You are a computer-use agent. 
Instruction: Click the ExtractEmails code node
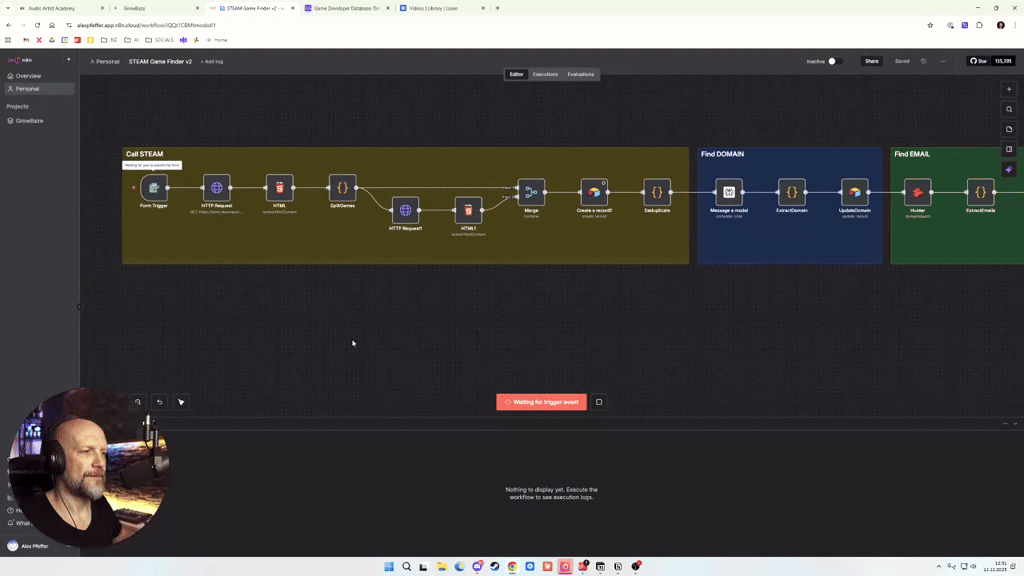pos(980,190)
